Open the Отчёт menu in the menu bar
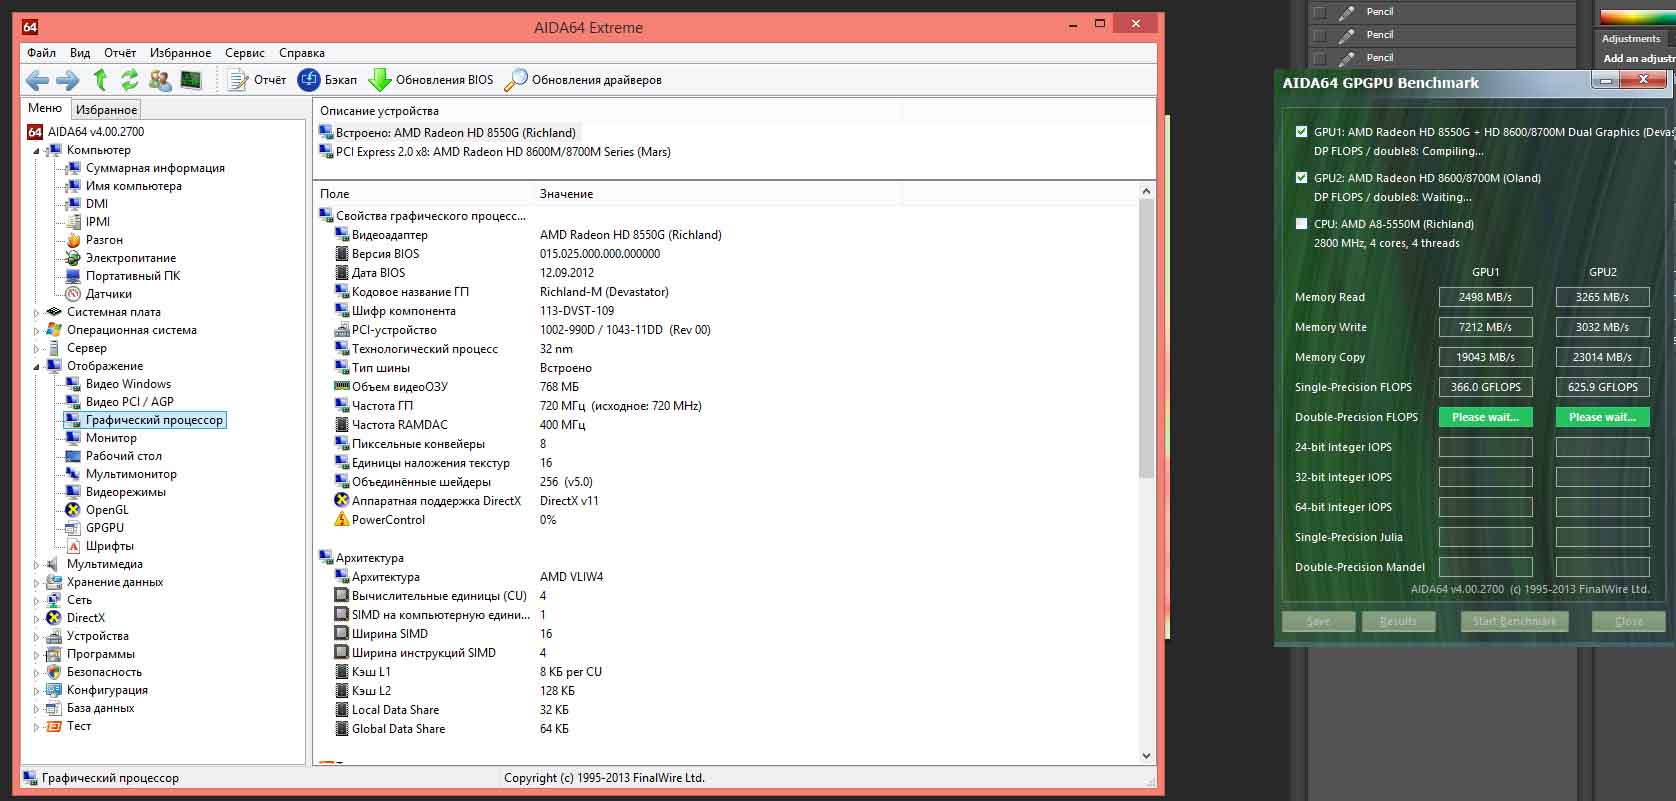Viewport: 1676px width, 801px height. (120, 53)
